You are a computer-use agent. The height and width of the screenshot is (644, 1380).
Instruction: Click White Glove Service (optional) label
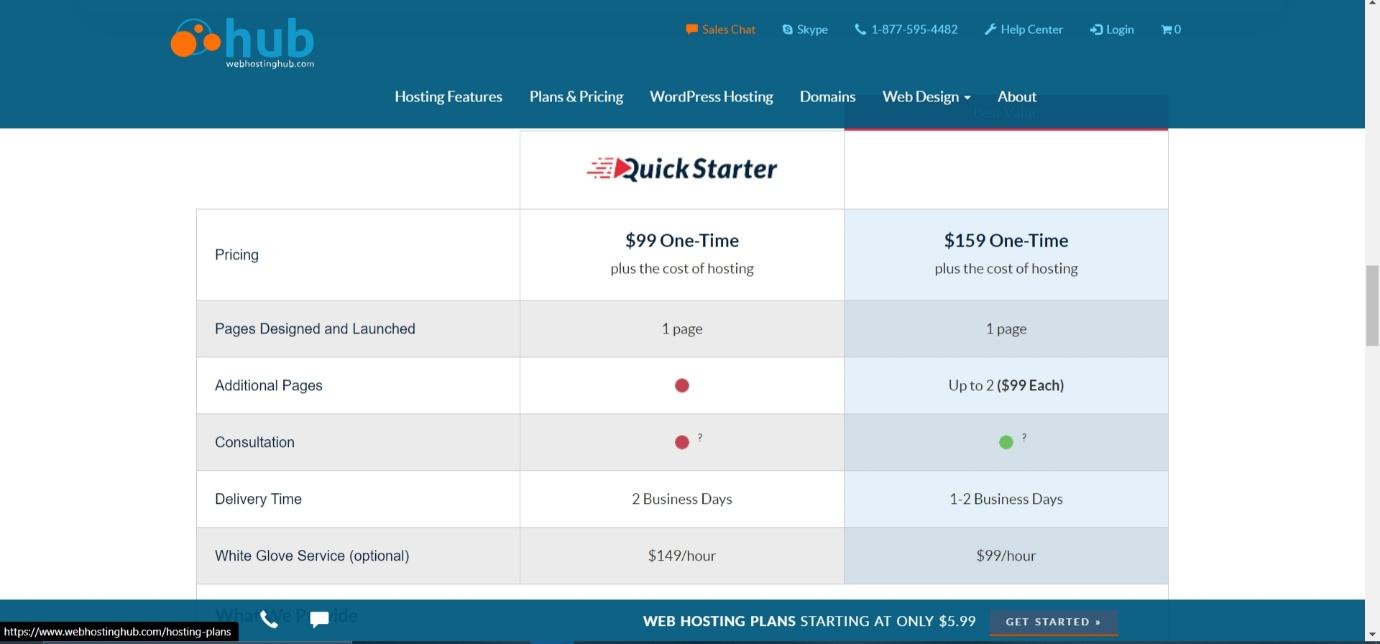coord(312,556)
